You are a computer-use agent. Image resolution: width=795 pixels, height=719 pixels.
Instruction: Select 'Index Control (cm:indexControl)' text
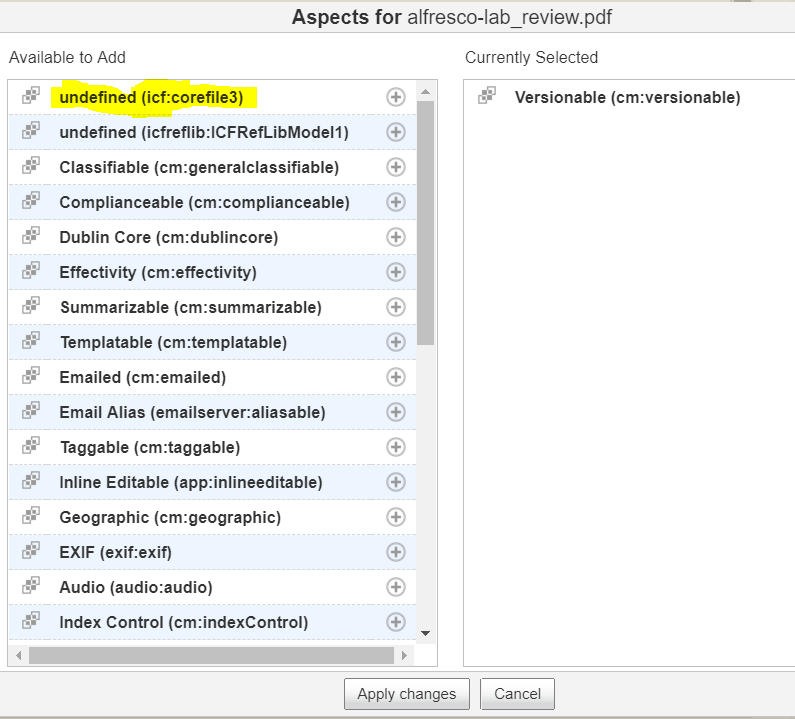(x=184, y=622)
